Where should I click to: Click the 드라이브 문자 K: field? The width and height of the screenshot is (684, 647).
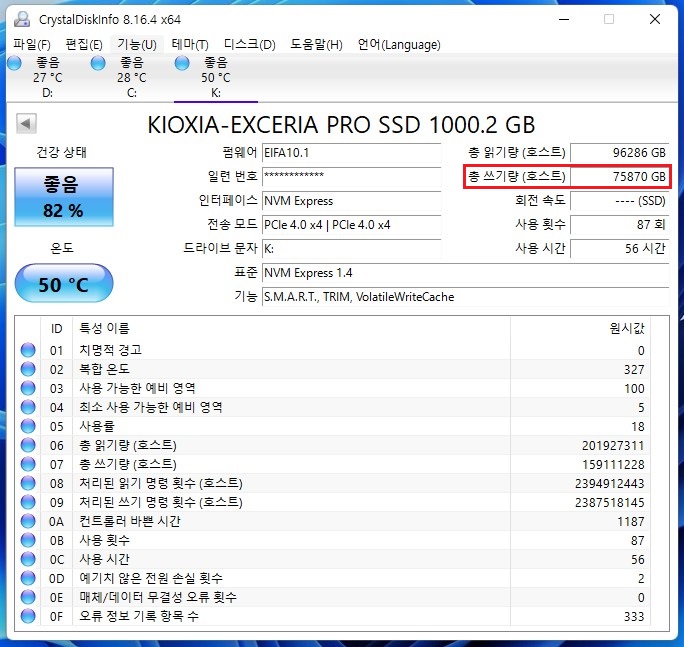pyautogui.click(x=352, y=249)
